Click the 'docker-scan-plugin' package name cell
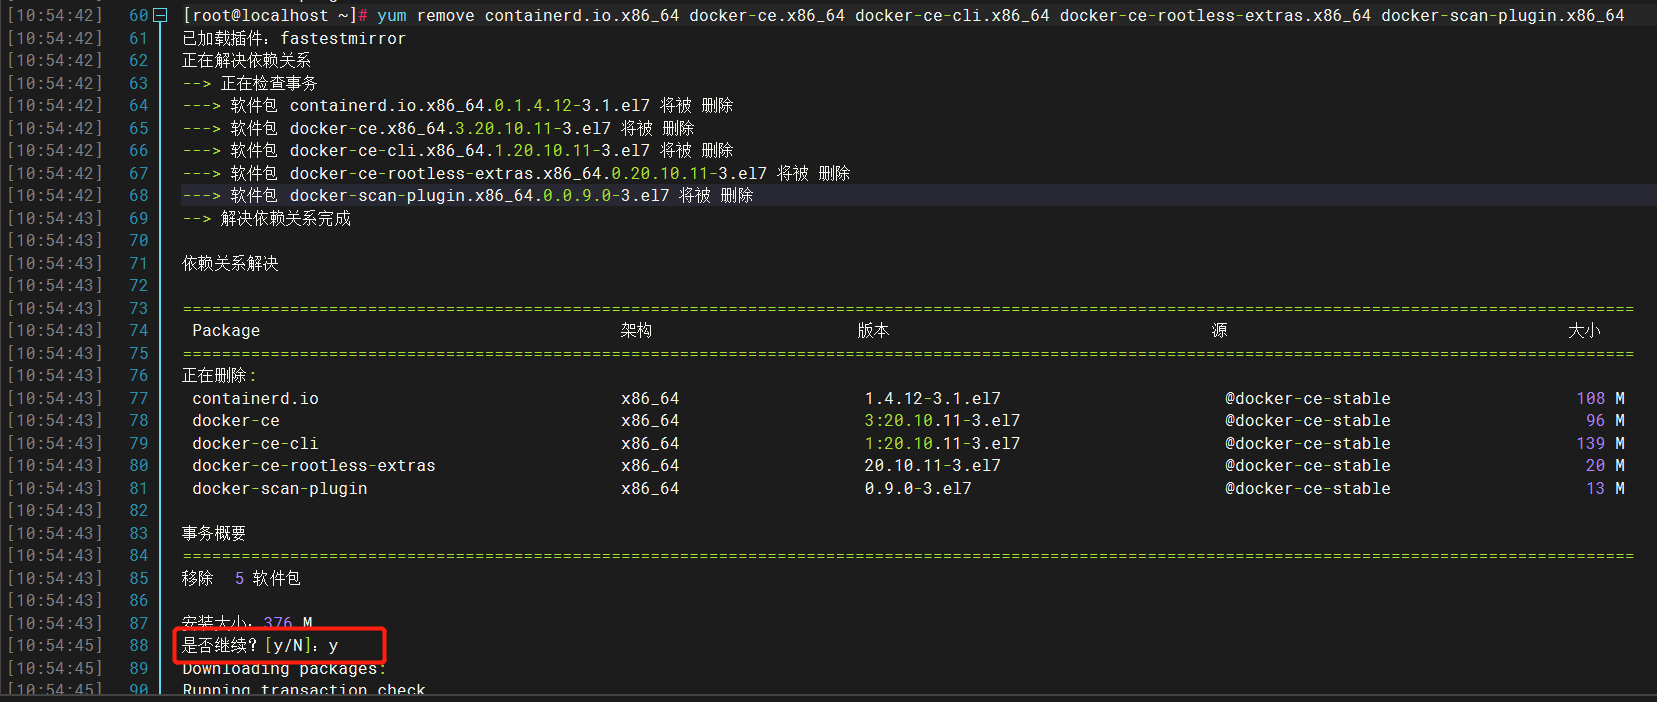This screenshot has width=1657, height=702. pyautogui.click(x=280, y=488)
